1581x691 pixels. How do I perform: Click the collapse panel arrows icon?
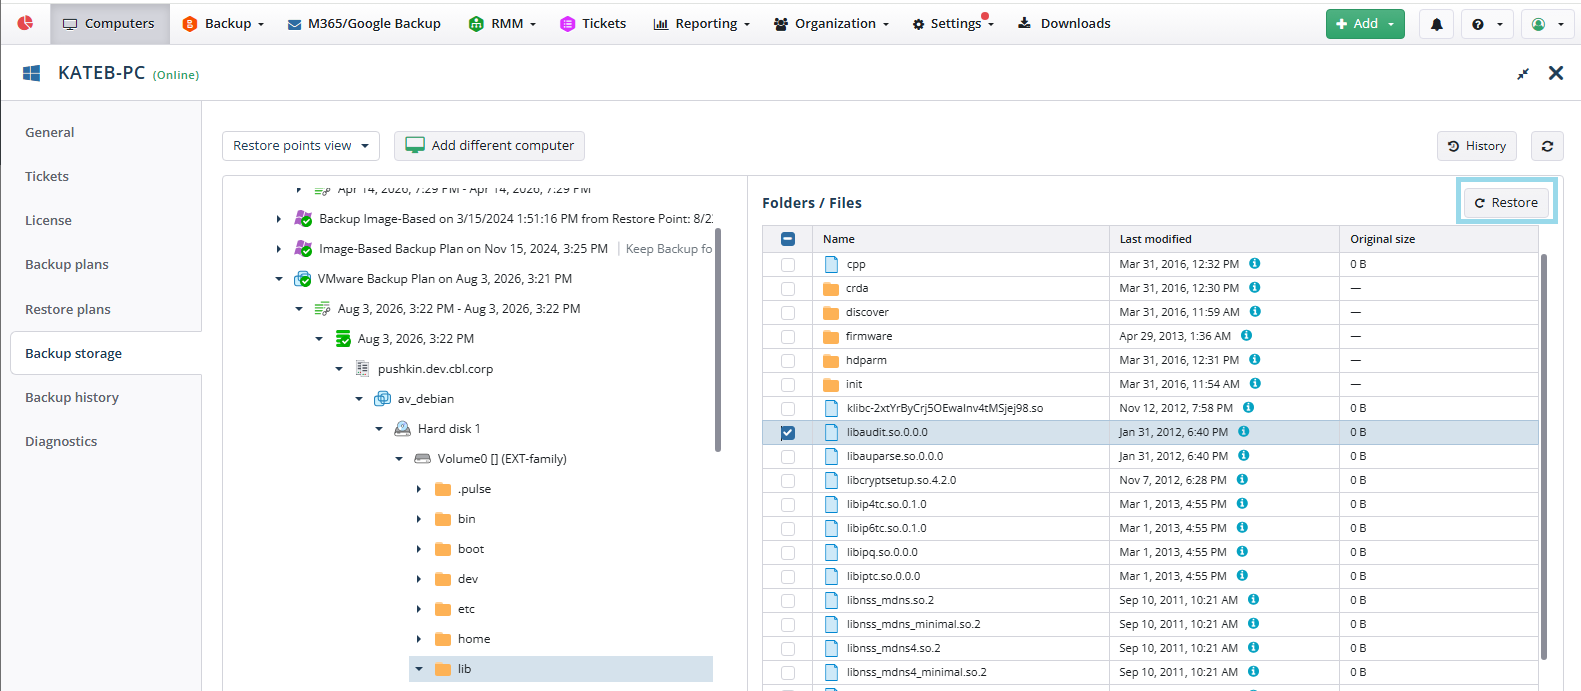pyautogui.click(x=1523, y=74)
